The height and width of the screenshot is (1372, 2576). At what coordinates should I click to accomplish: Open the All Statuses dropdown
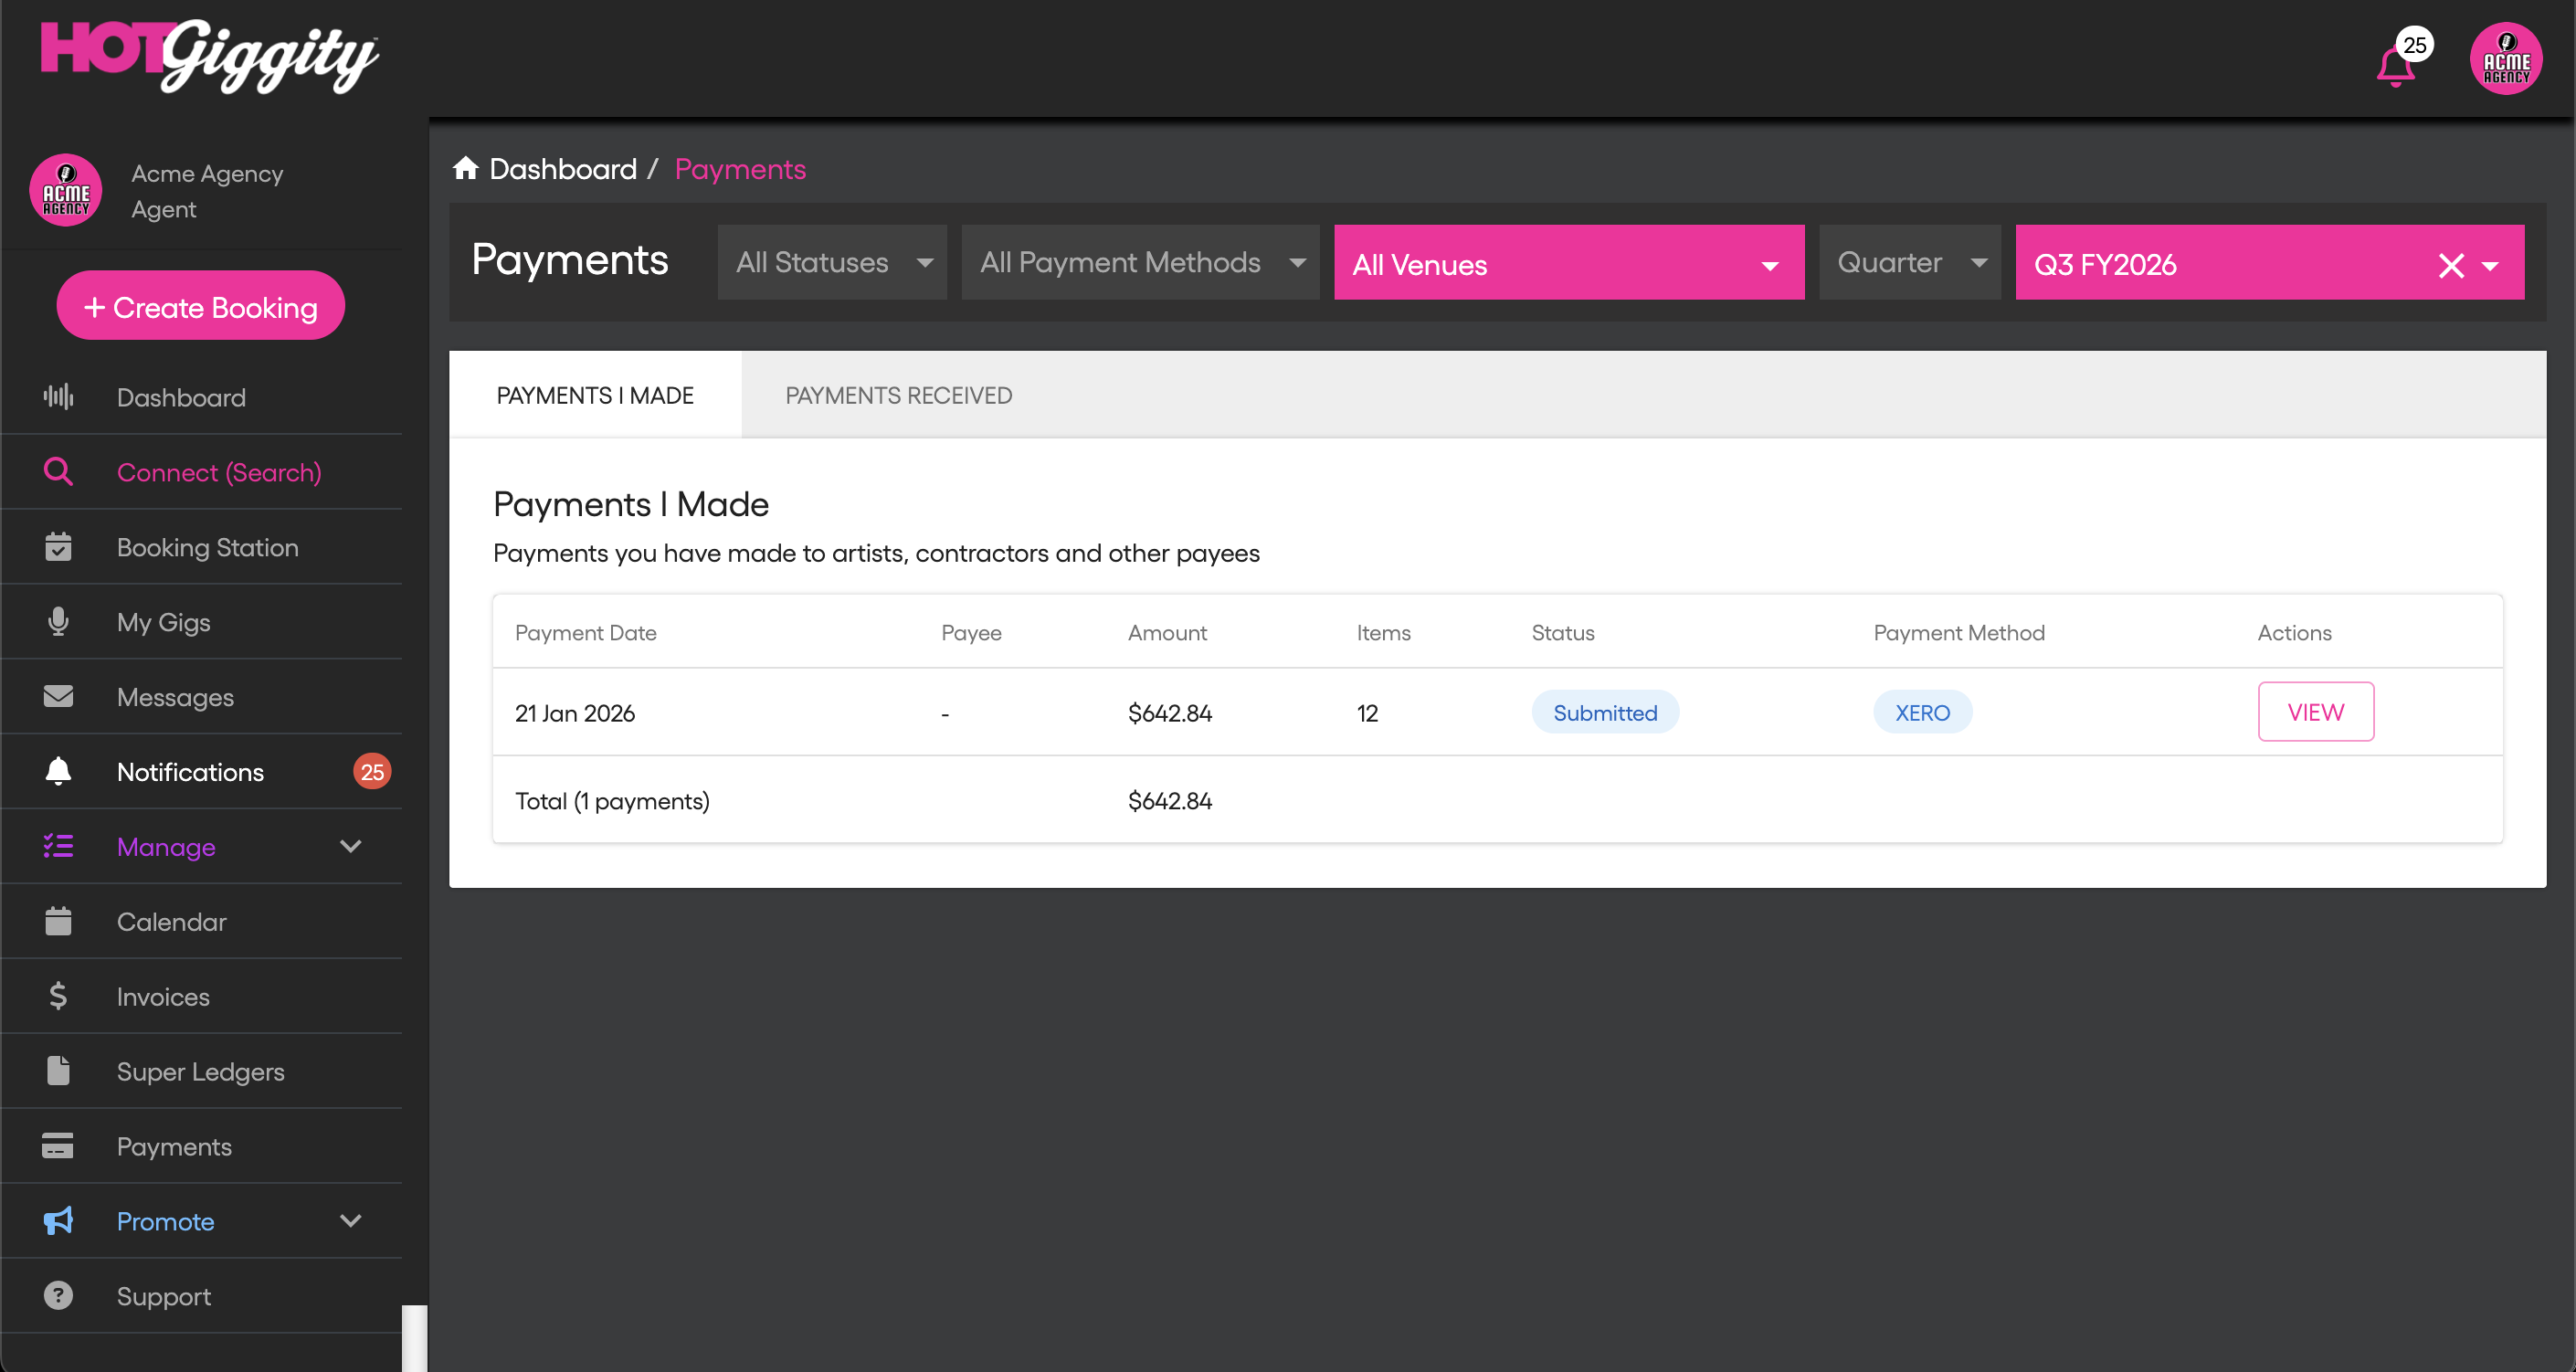(x=832, y=262)
